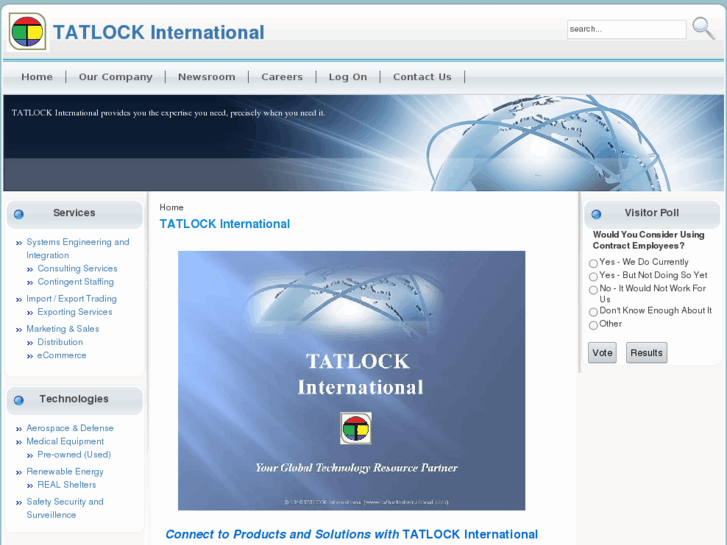View poll with the Results button
The height and width of the screenshot is (545, 727).
[646, 353]
